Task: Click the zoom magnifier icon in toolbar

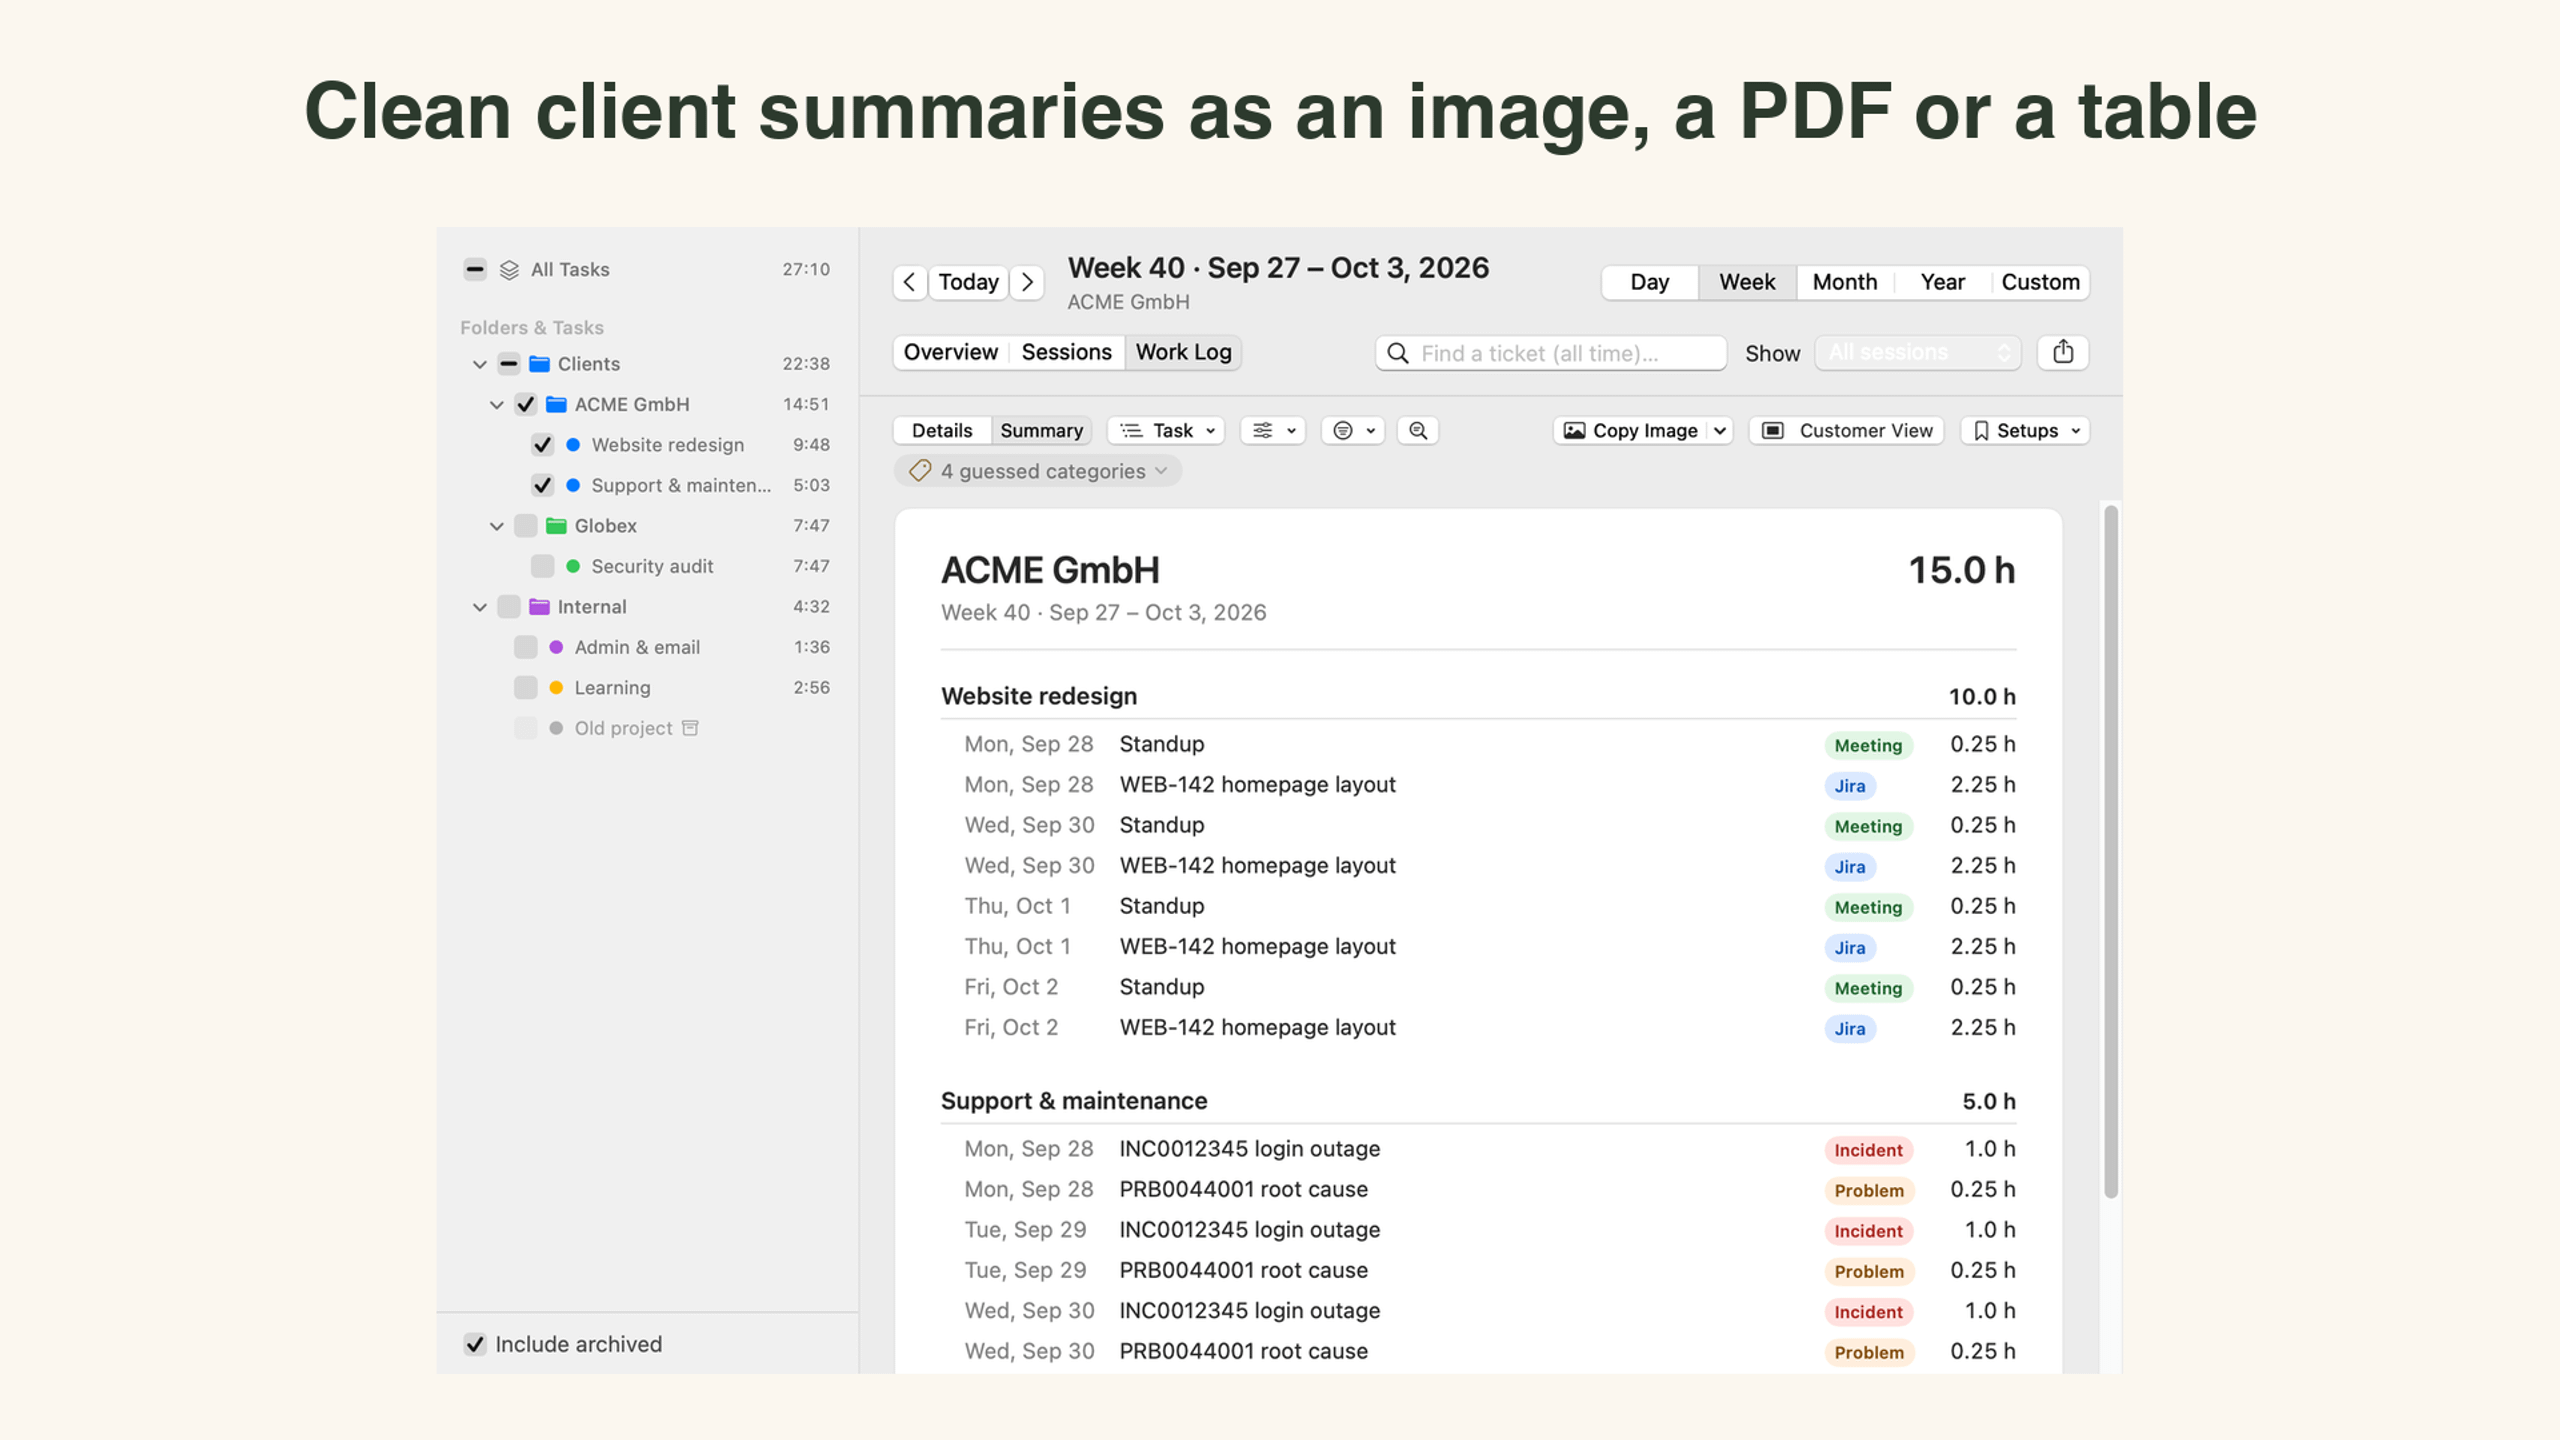Action: point(1417,430)
